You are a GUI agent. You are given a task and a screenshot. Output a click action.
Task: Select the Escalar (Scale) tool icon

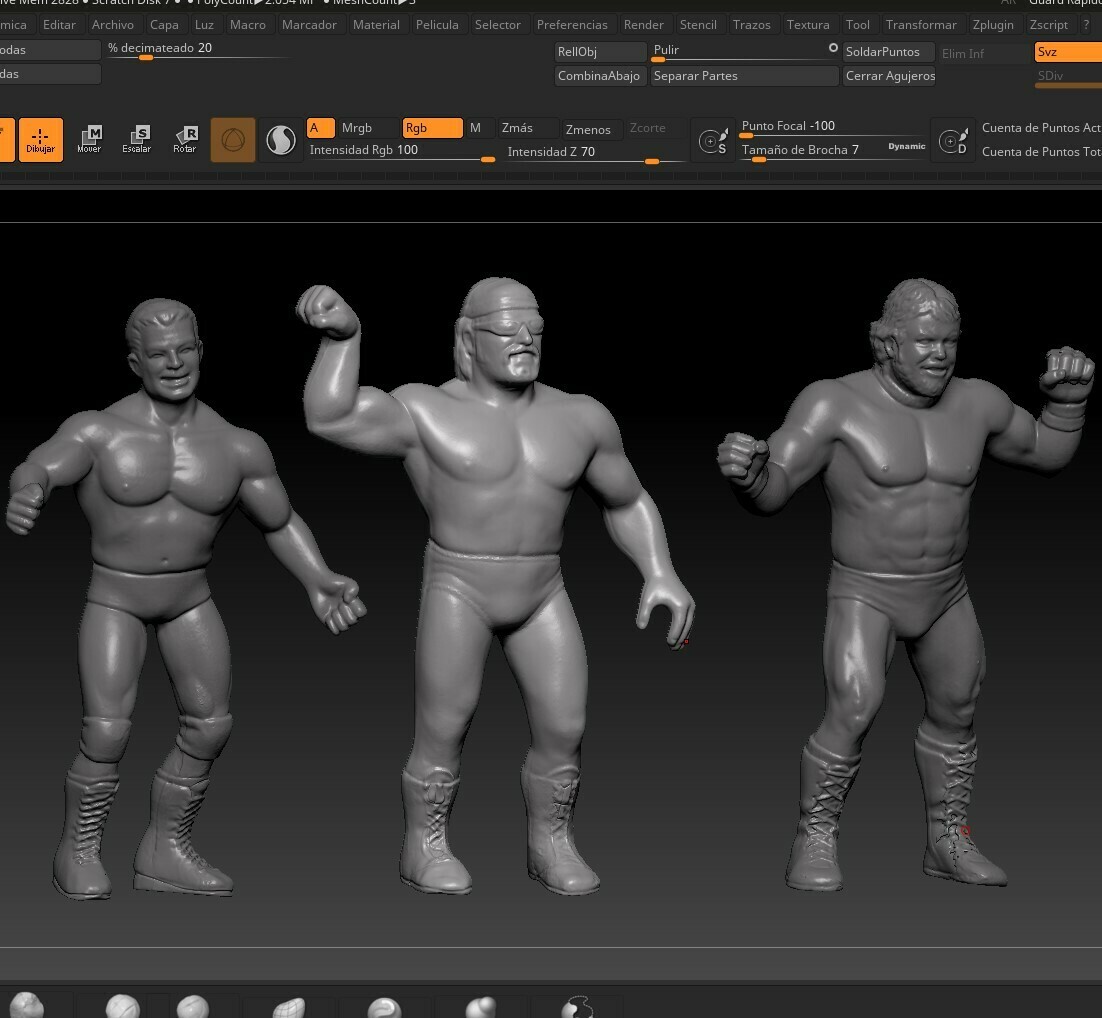137,139
